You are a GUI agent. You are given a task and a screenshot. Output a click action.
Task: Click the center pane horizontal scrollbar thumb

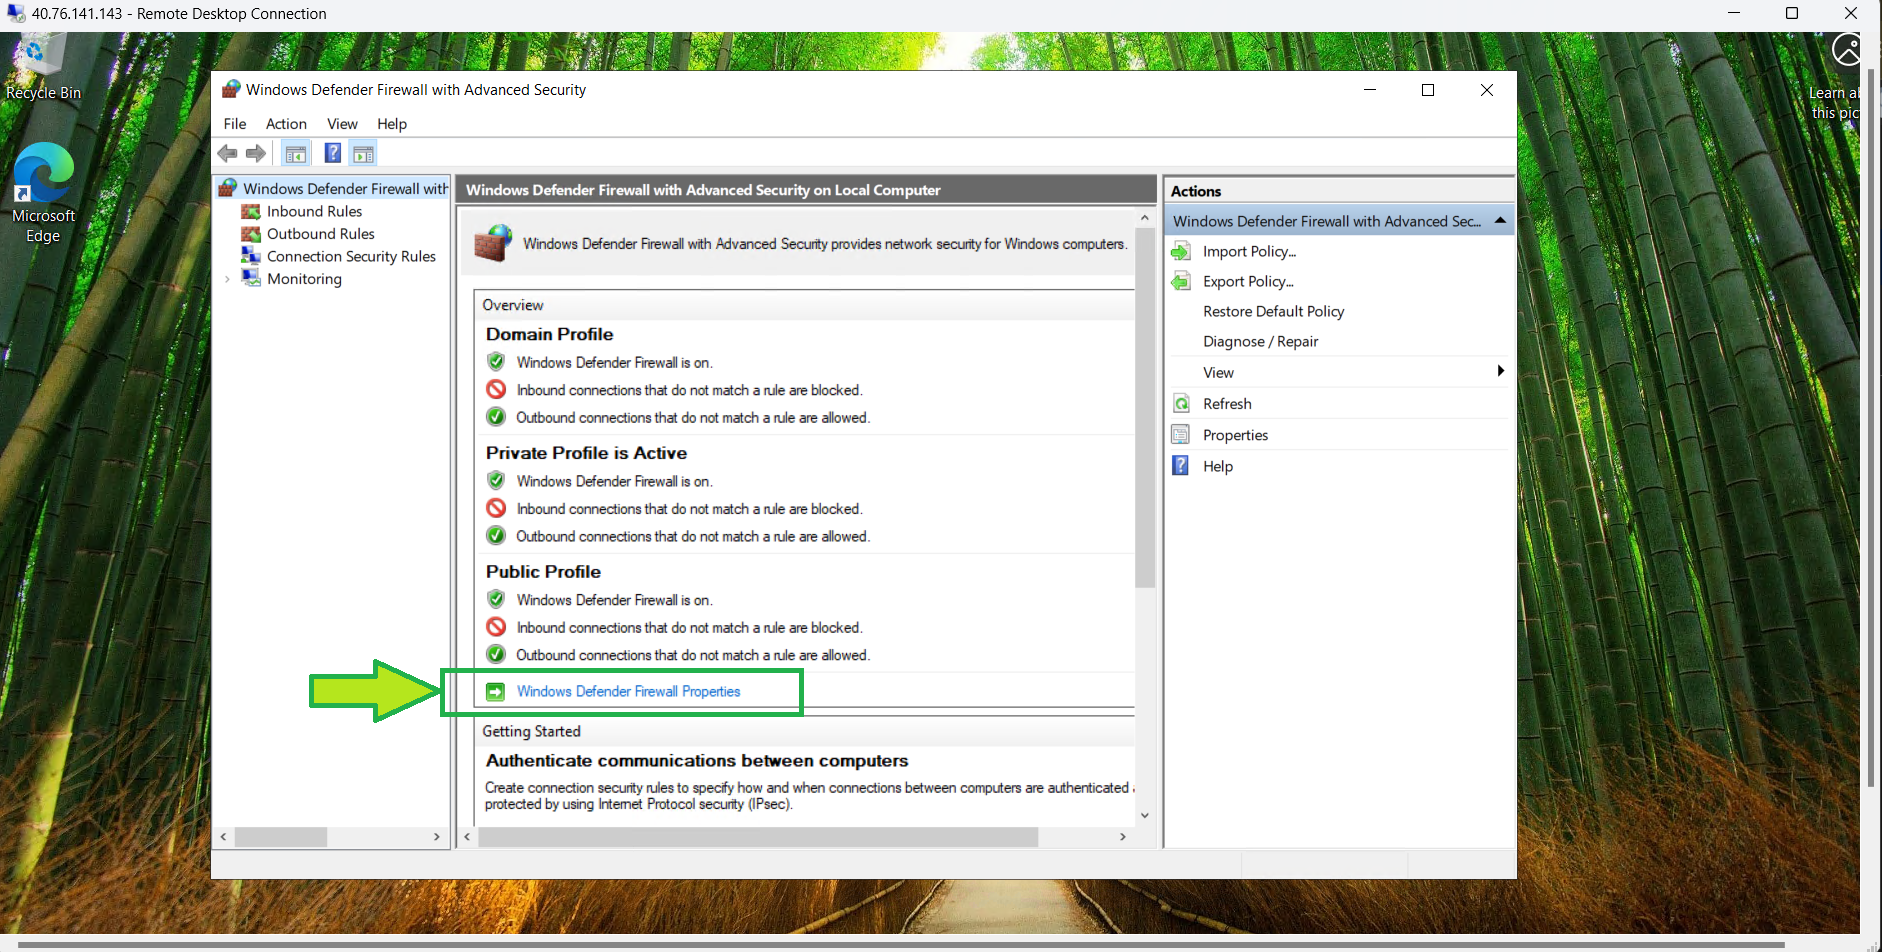click(758, 837)
